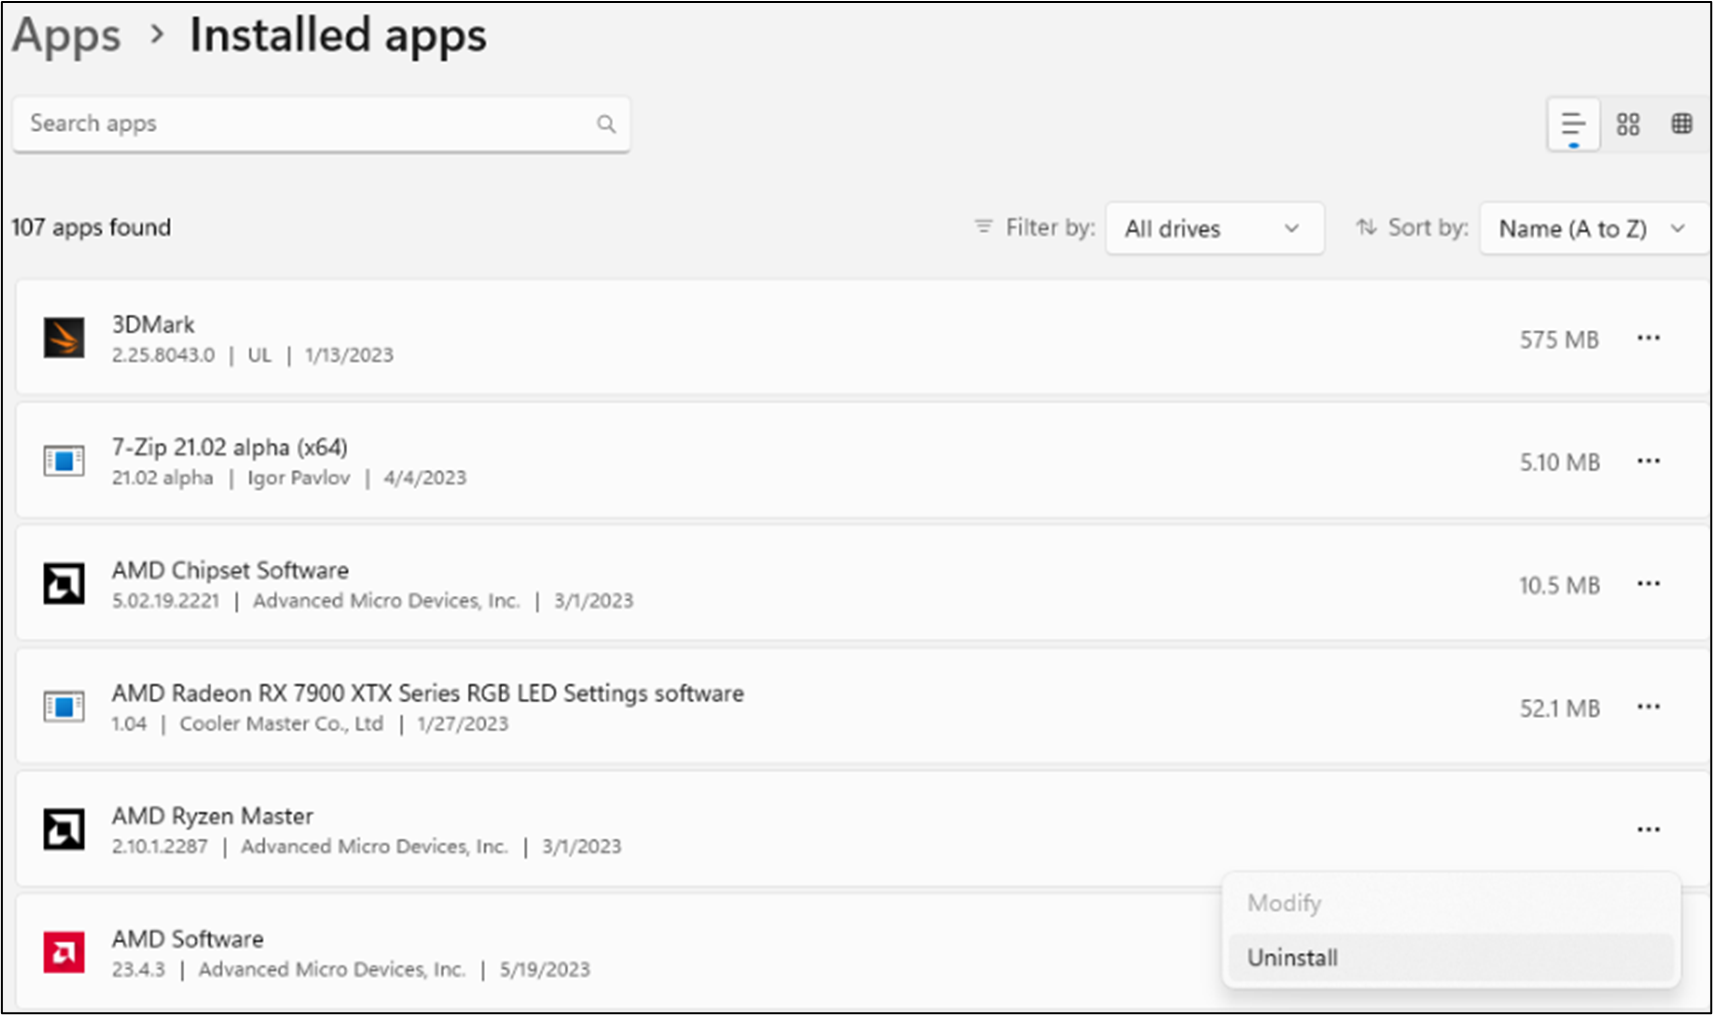Select Modify in the context menu
The height and width of the screenshot is (1015, 1713).
coord(1451,903)
